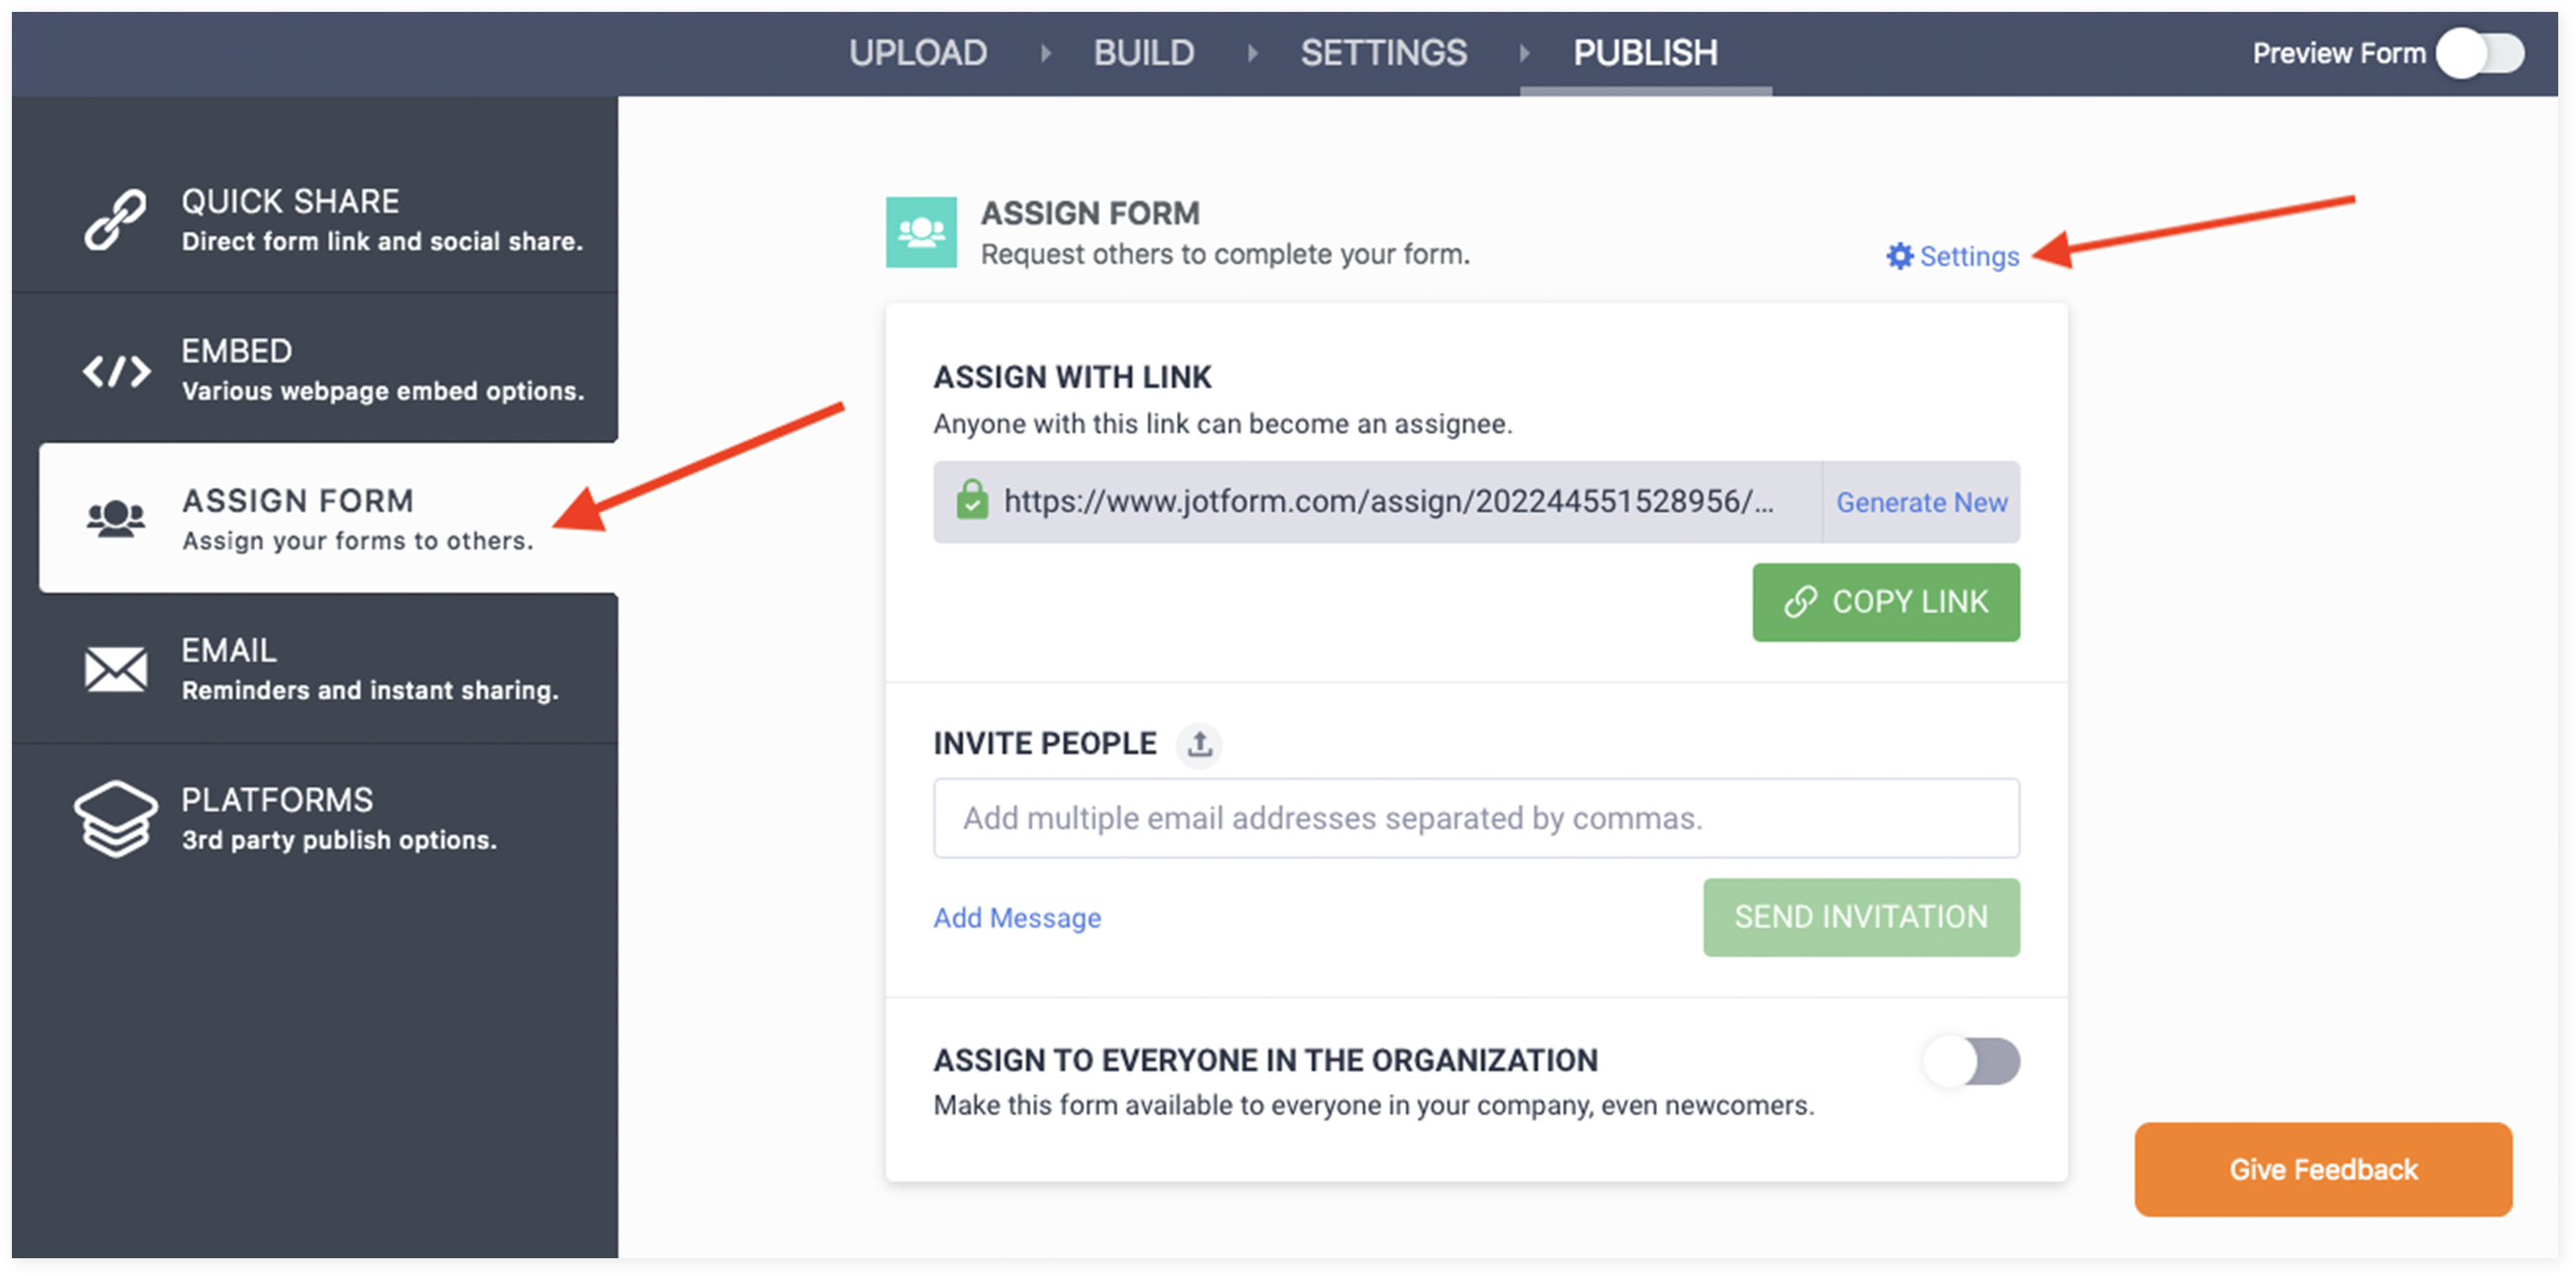Image resolution: width=2576 pixels, height=1276 pixels.
Task: Click the Embed code brackets icon
Action: coord(116,371)
